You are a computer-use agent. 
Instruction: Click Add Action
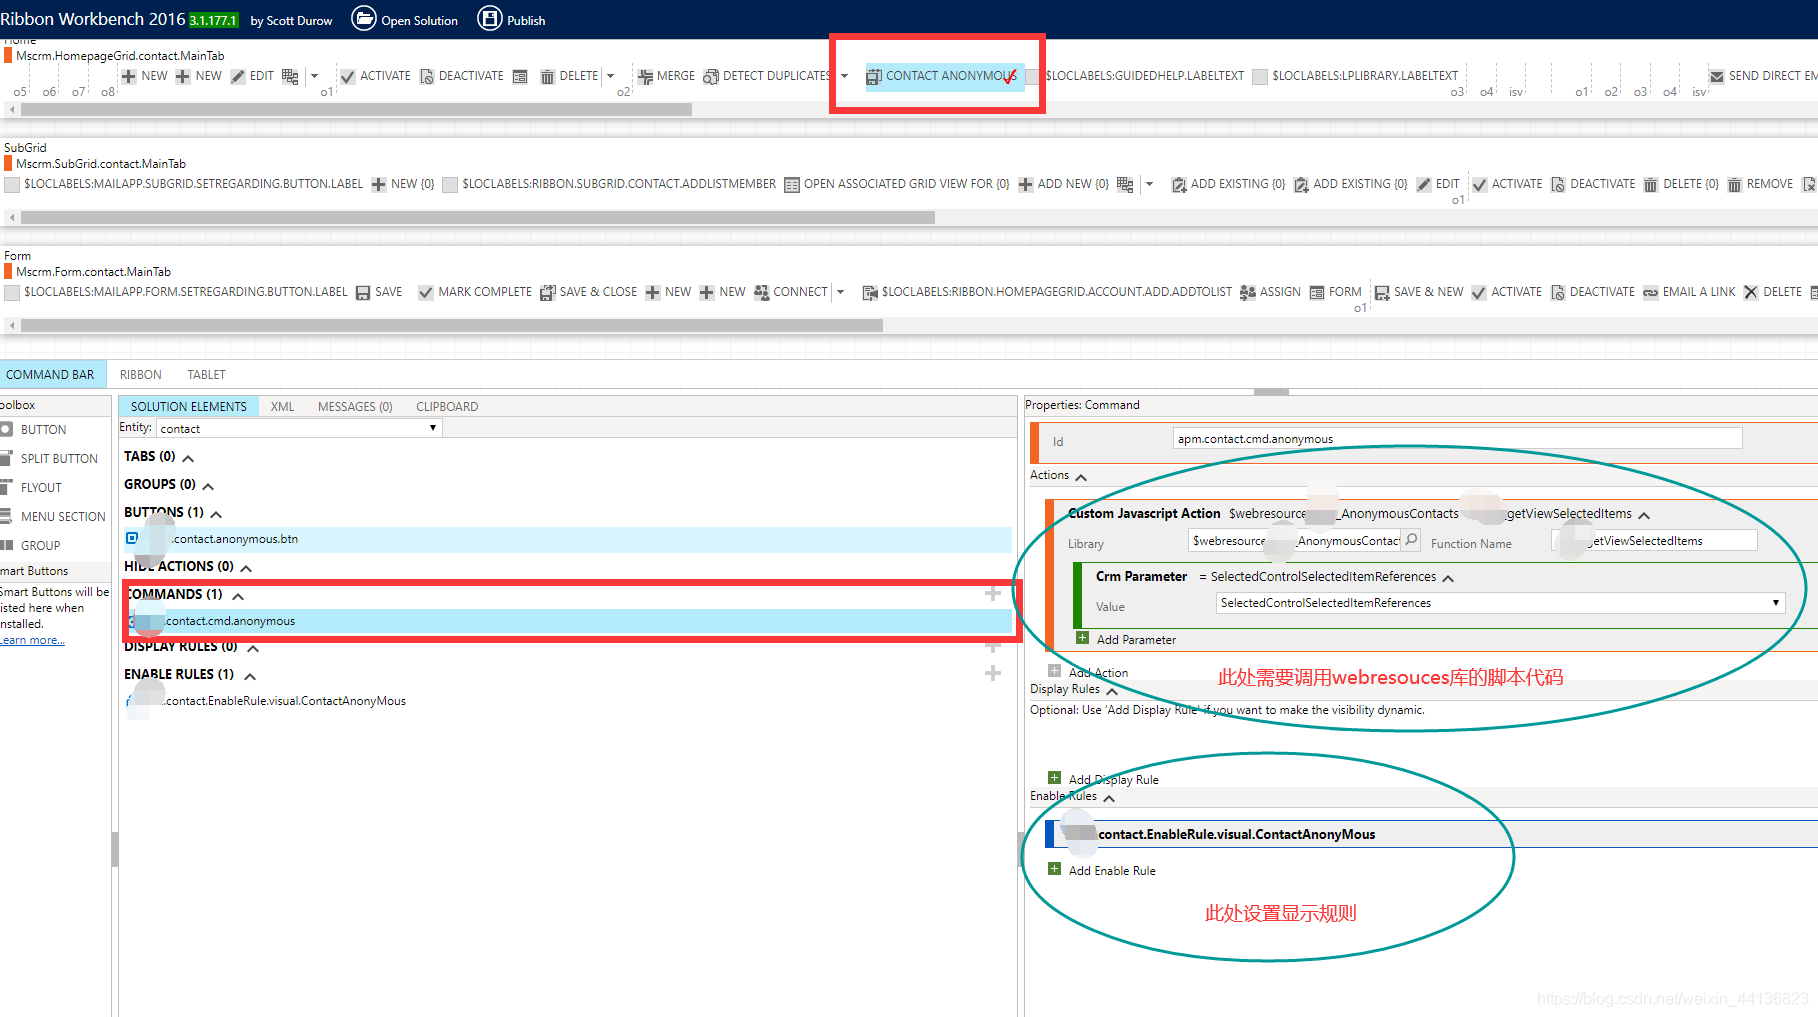1088,672
